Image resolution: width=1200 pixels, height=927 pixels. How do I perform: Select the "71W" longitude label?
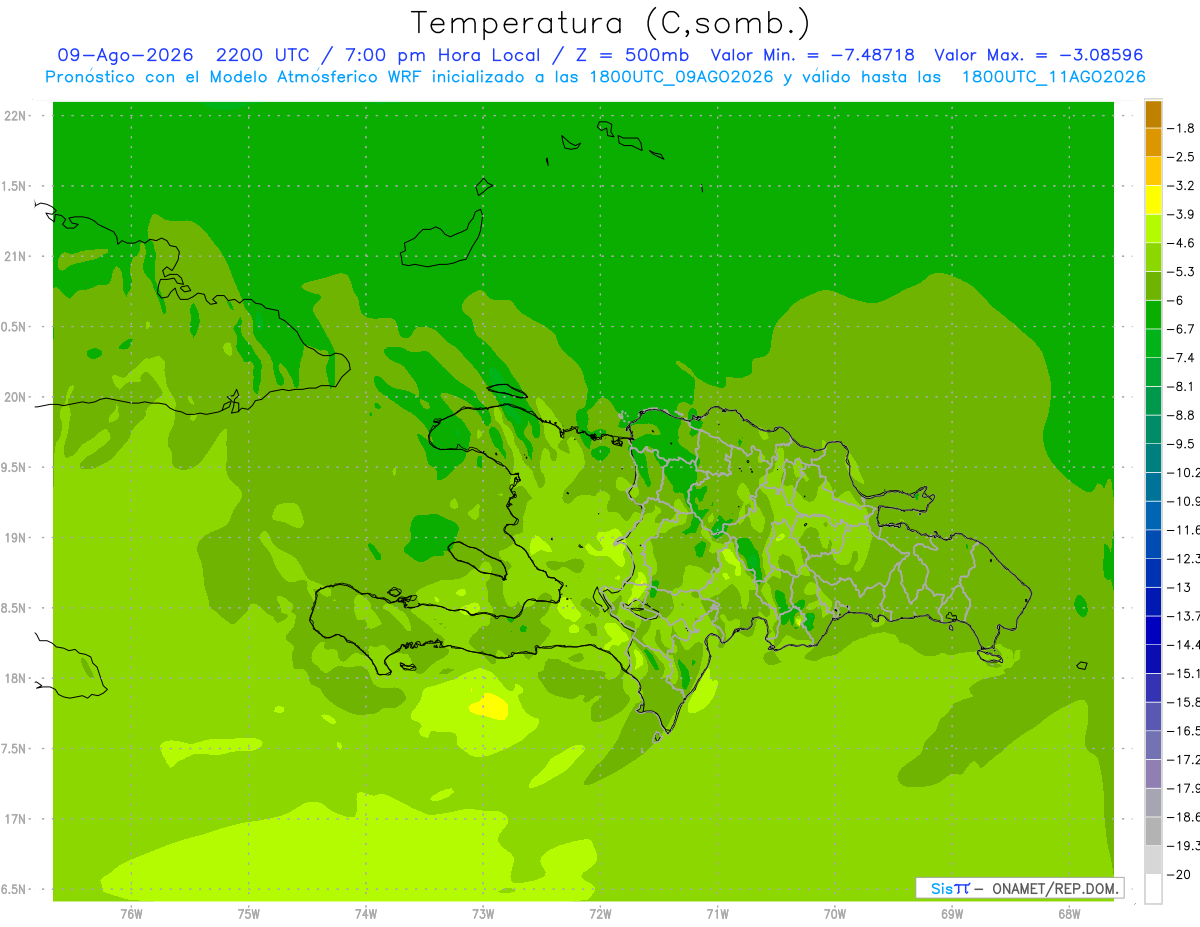(x=717, y=913)
